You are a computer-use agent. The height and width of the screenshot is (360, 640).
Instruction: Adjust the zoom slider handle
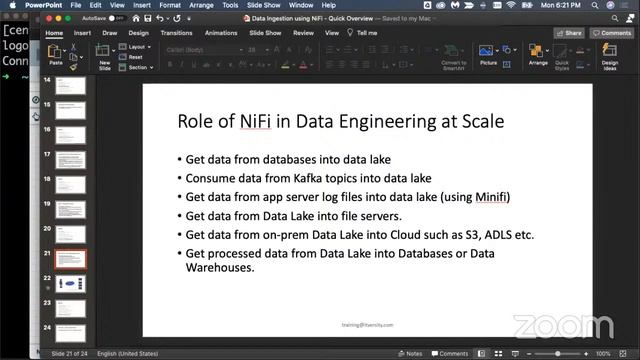click(x=558, y=354)
